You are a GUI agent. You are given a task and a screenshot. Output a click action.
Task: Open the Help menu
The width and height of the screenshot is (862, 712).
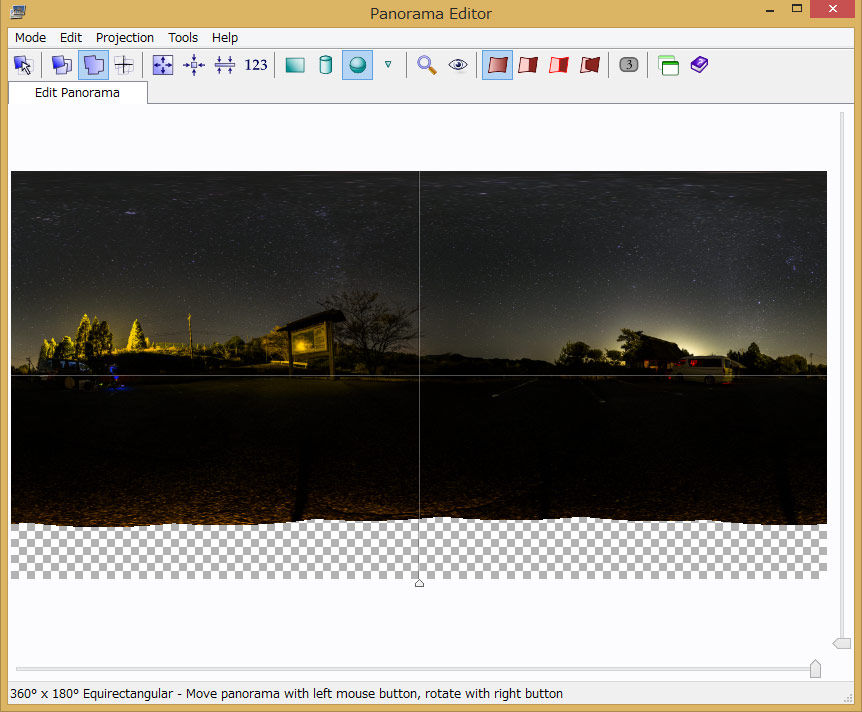225,37
